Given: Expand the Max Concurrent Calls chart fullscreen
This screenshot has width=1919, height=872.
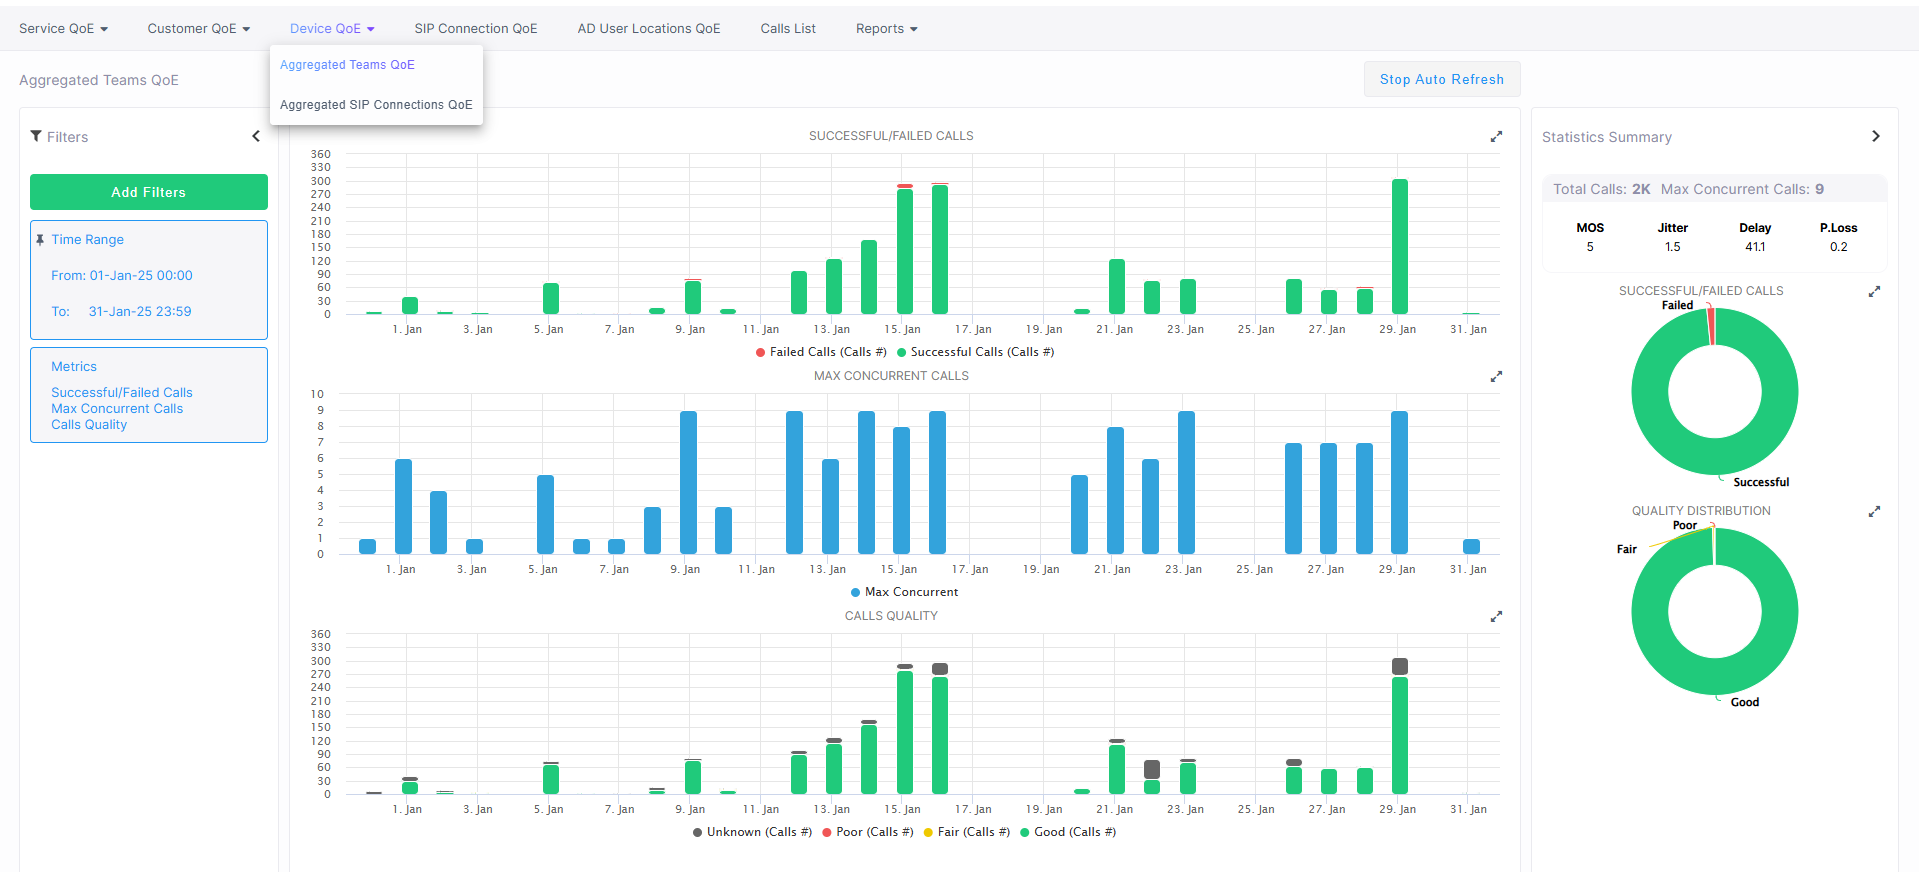Looking at the screenshot, I should click(1496, 377).
